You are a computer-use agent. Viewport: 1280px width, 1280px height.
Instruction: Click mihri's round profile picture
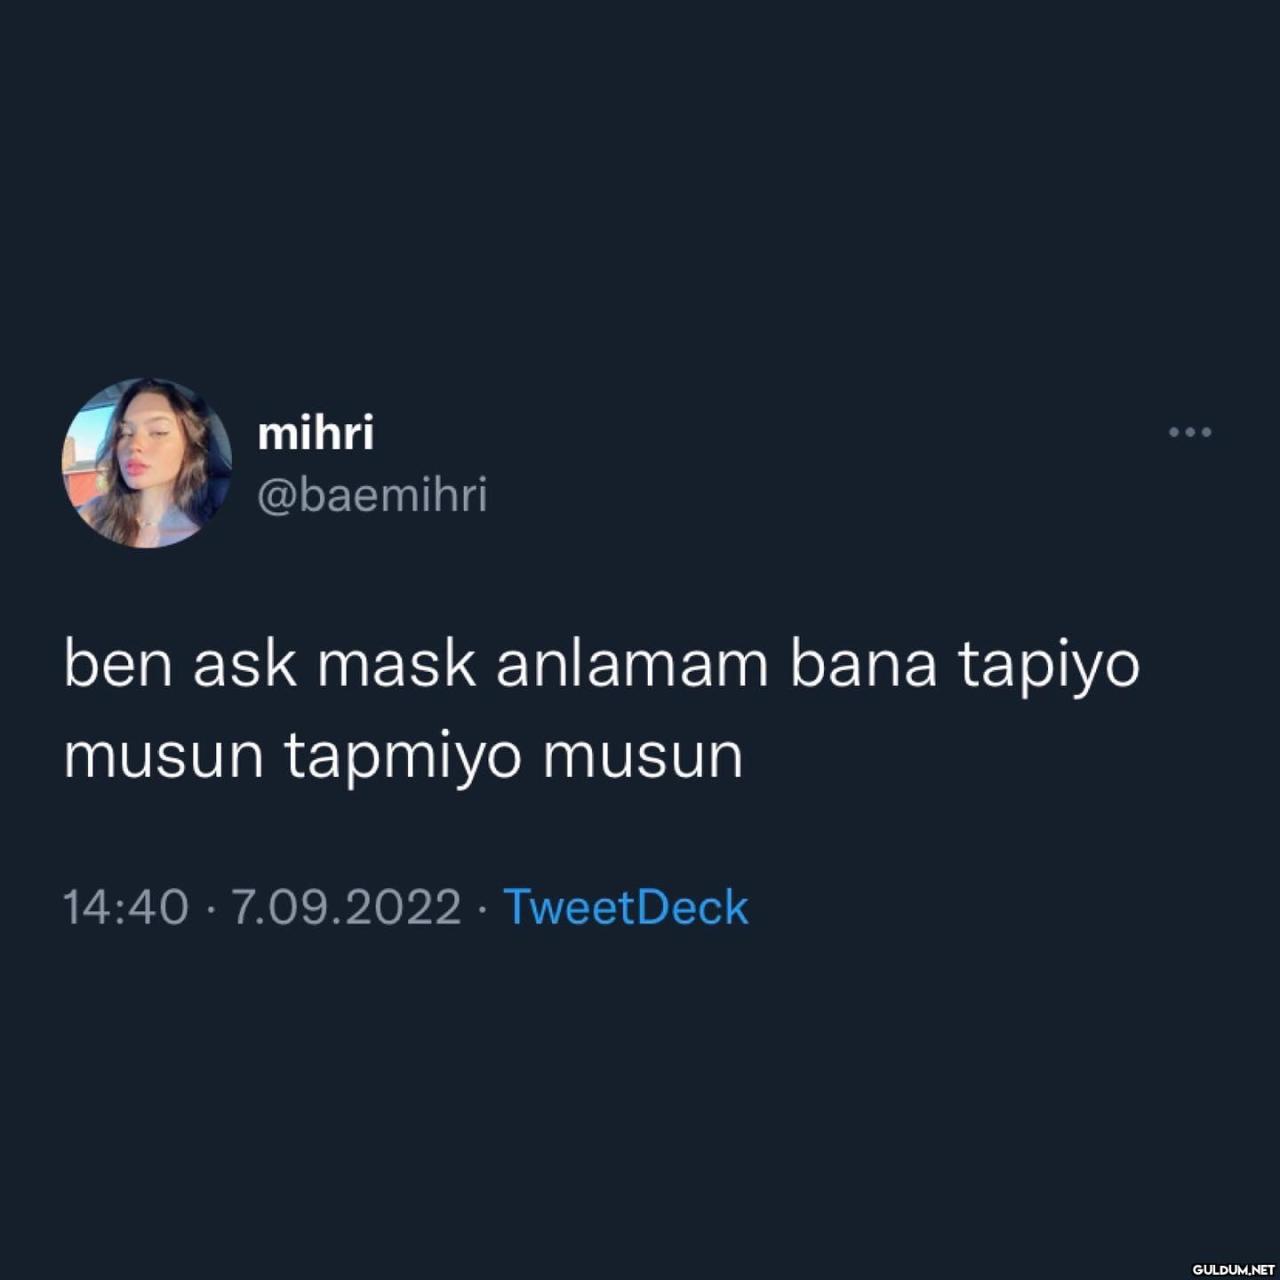(x=147, y=463)
